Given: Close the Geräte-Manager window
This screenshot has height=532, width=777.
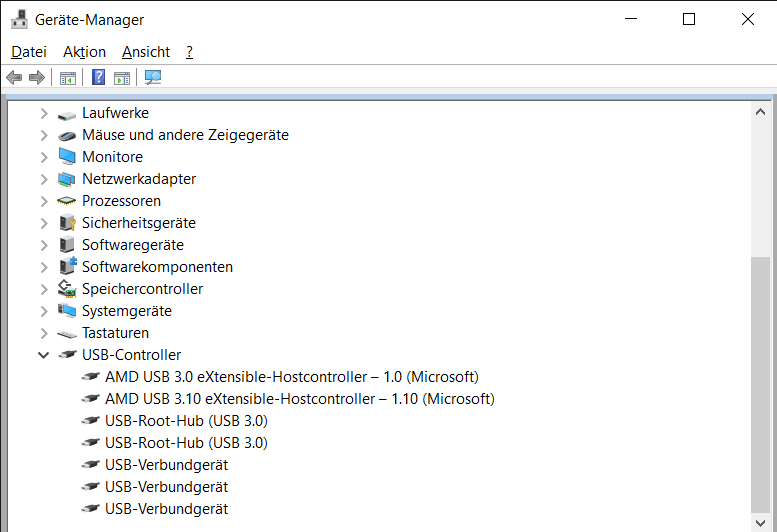Looking at the screenshot, I should pyautogui.click(x=747, y=19).
